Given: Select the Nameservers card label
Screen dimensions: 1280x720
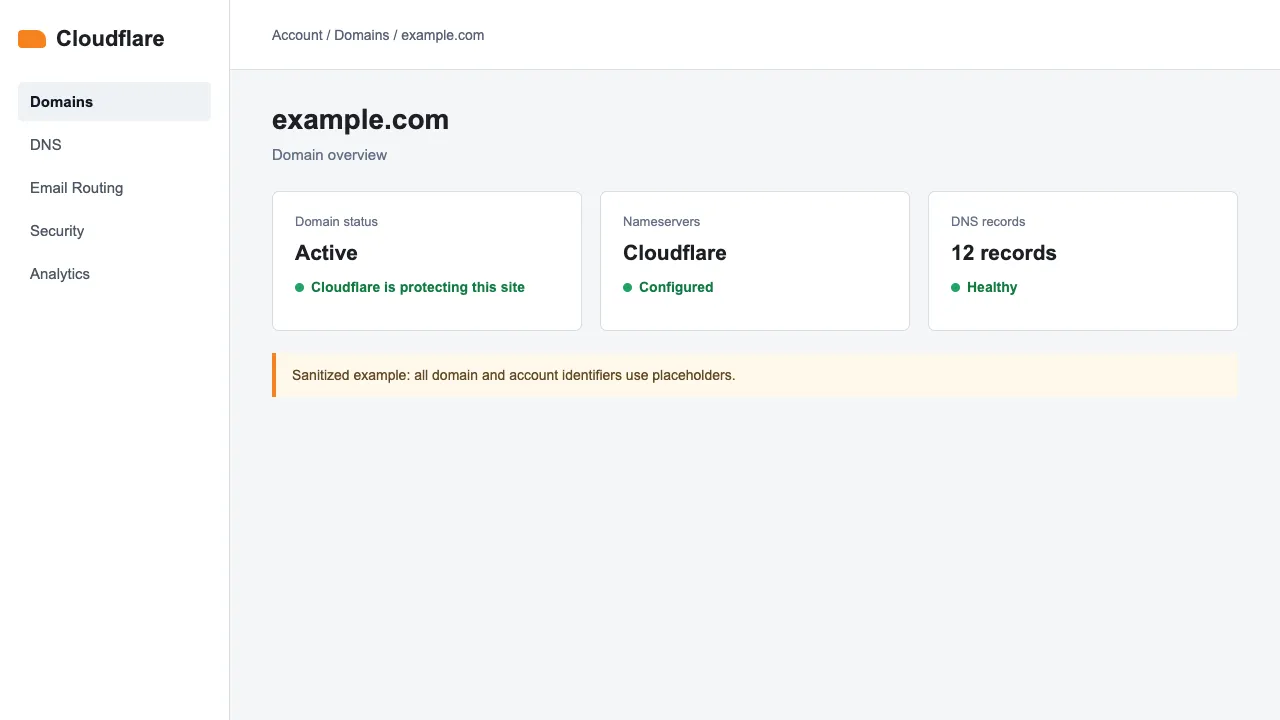Looking at the screenshot, I should click(661, 222).
